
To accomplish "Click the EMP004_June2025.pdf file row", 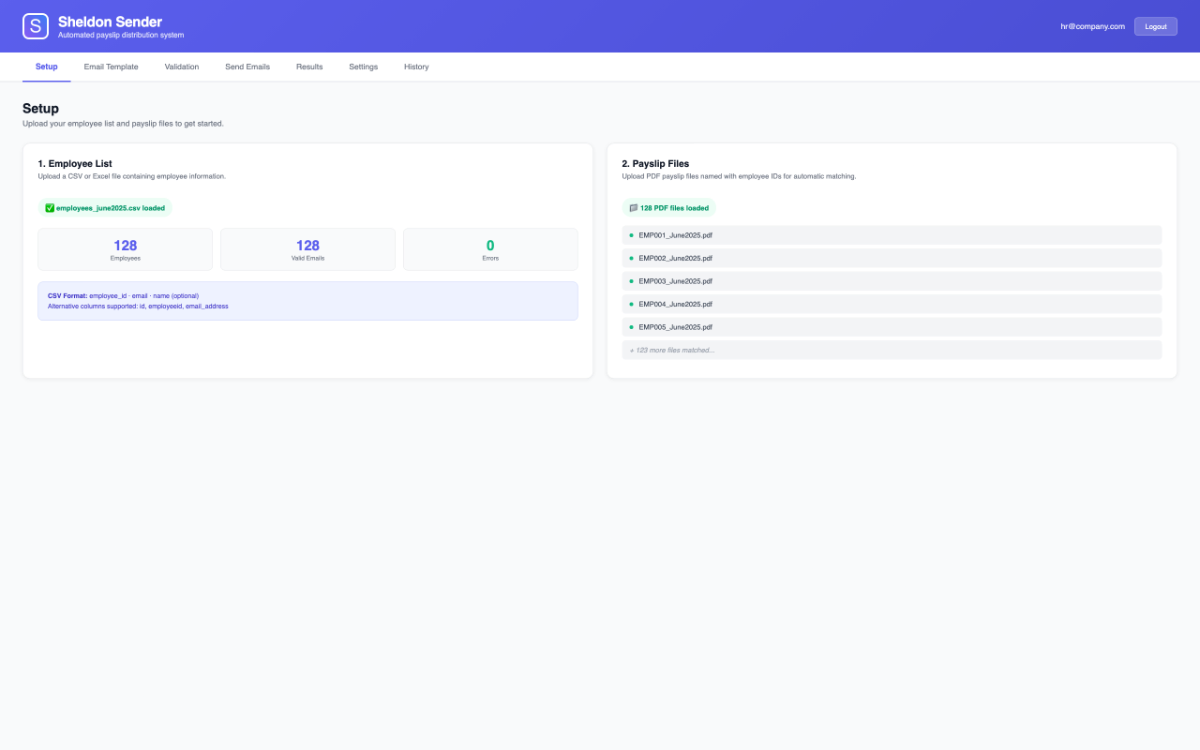I will click(x=892, y=304).
